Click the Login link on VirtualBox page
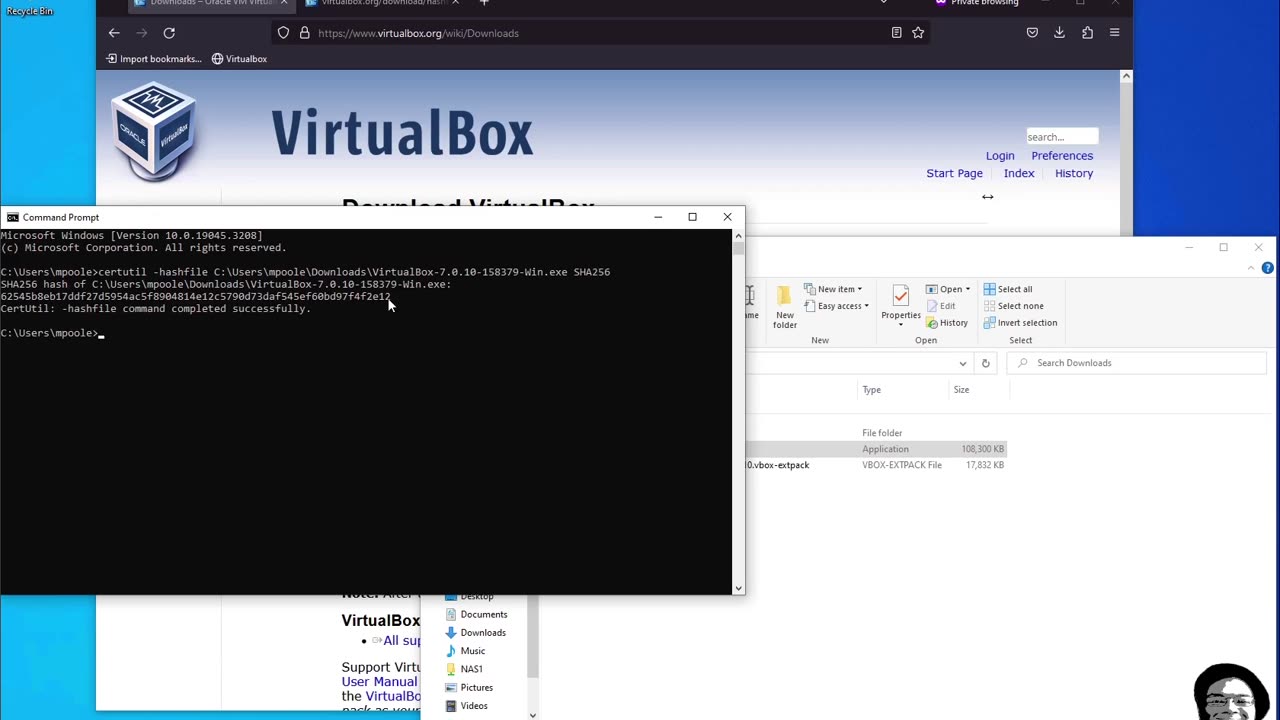The height and width of the screenshot is (720, 1280). (1000, 156)
